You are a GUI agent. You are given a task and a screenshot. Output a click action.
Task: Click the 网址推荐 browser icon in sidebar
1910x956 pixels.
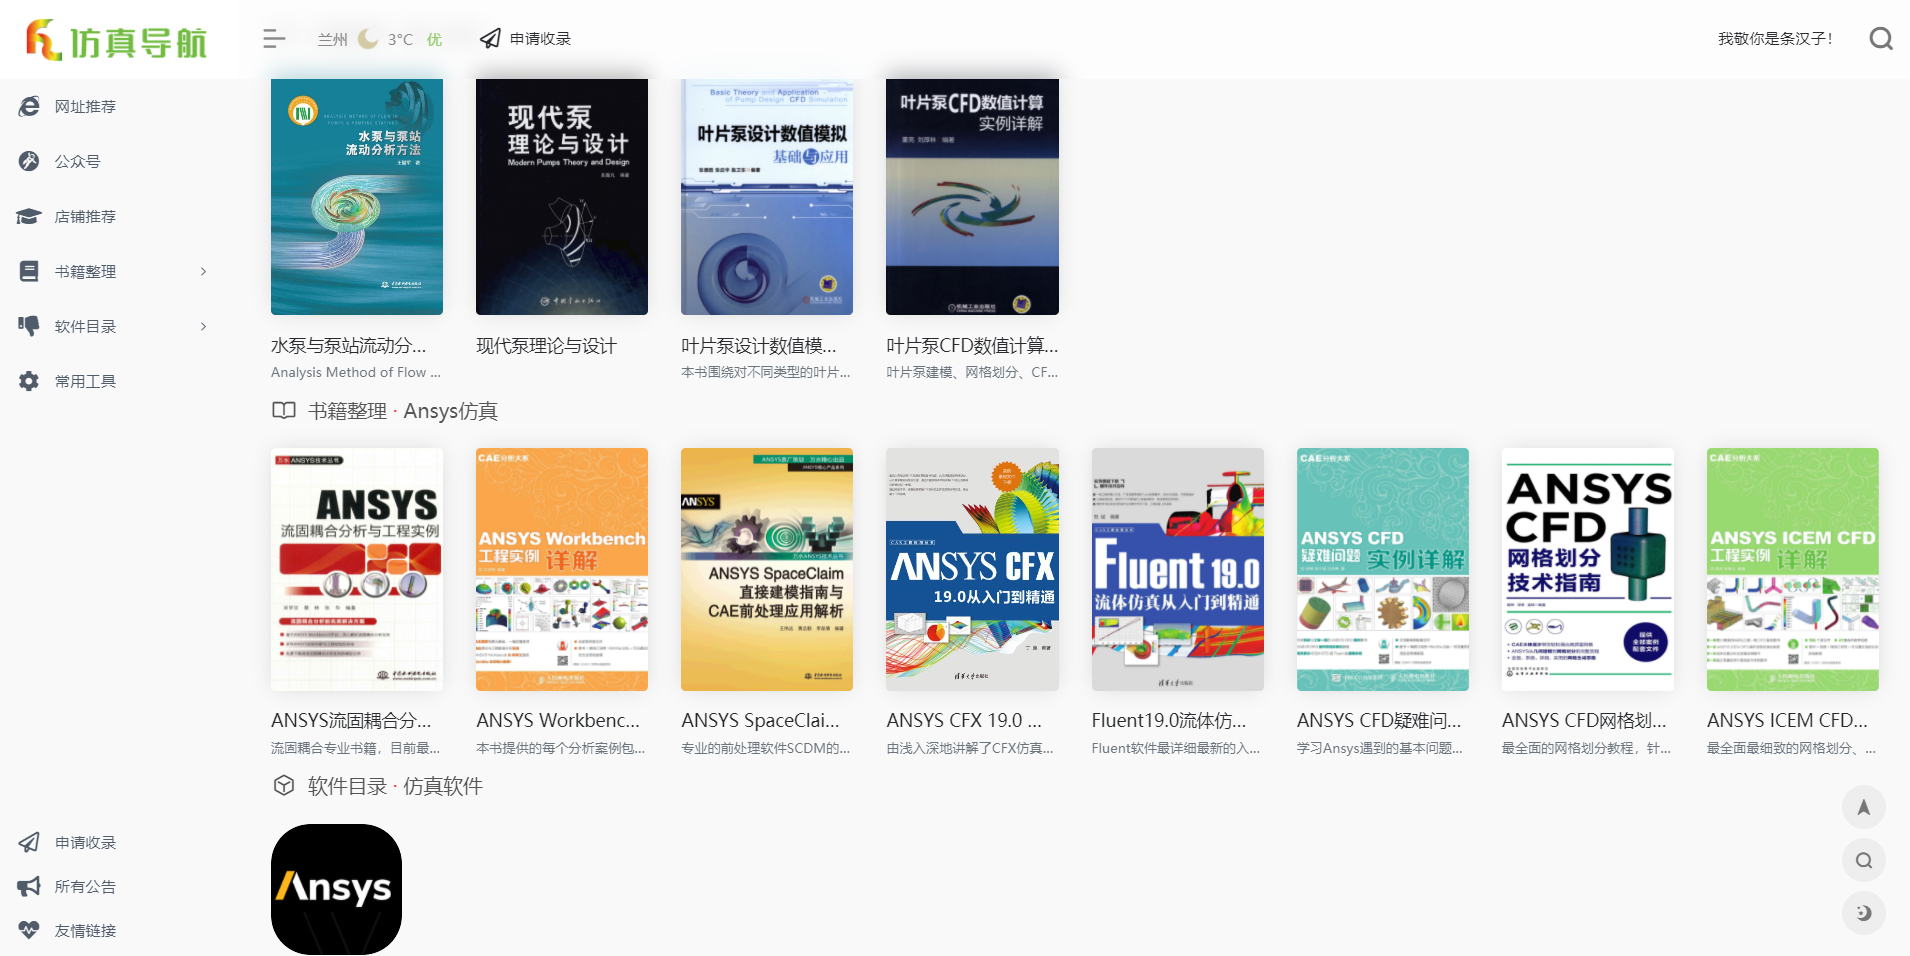click(x=29, y=107)
